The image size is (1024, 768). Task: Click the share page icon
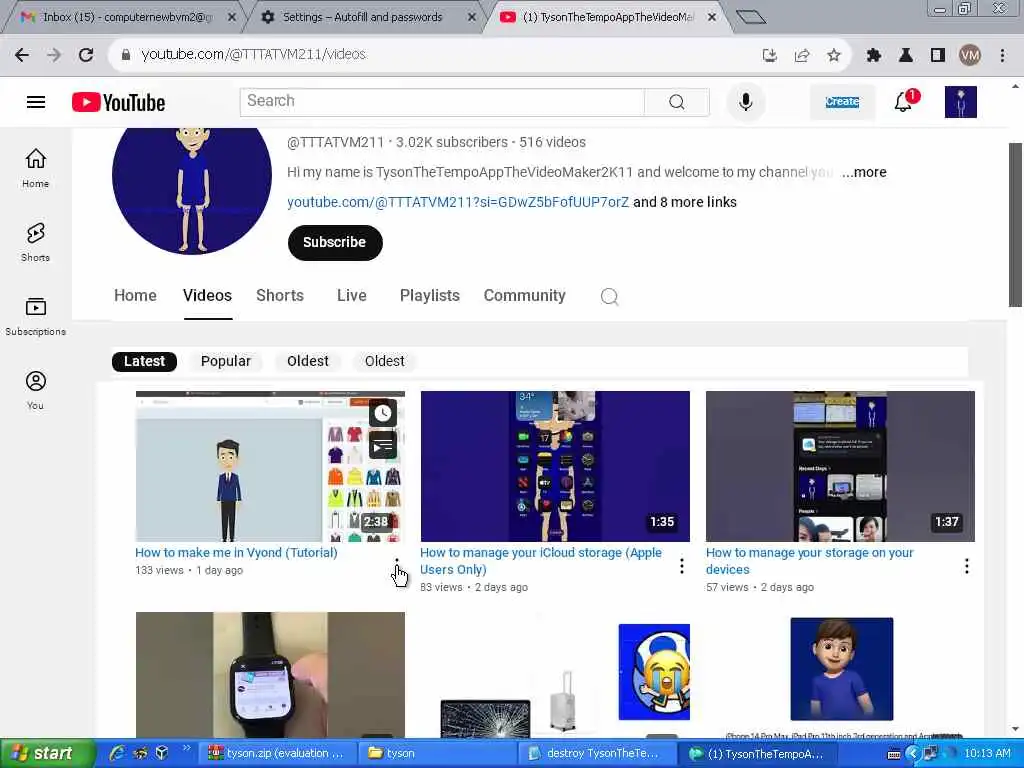tap(802, 55)
